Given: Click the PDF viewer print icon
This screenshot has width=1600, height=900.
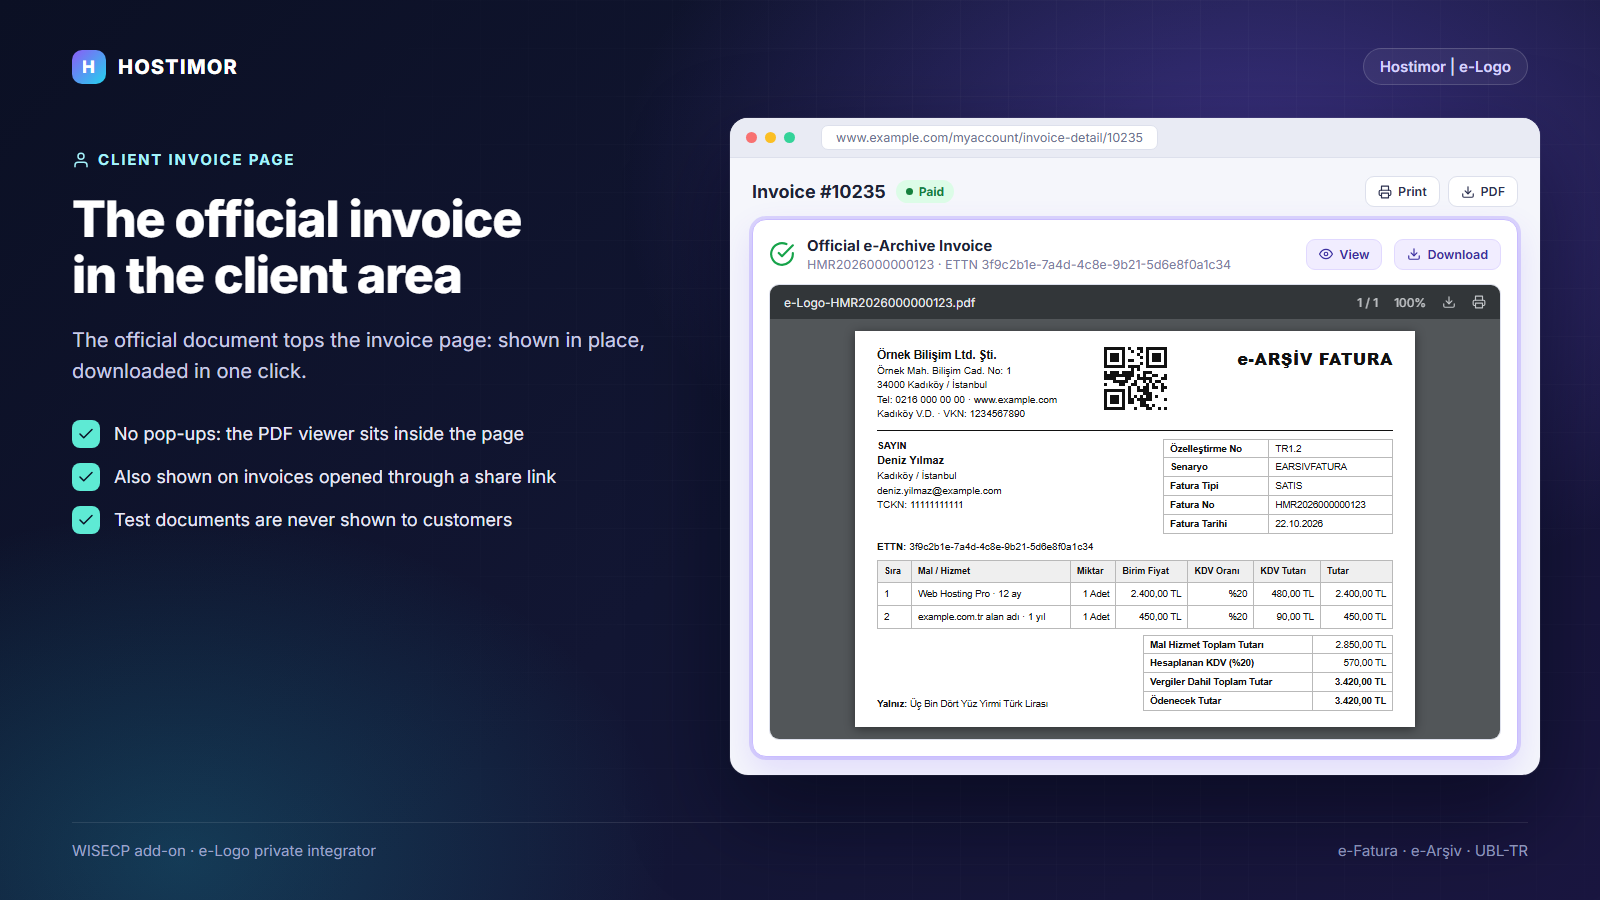Looking at the screenshot, I should 1479,302.
